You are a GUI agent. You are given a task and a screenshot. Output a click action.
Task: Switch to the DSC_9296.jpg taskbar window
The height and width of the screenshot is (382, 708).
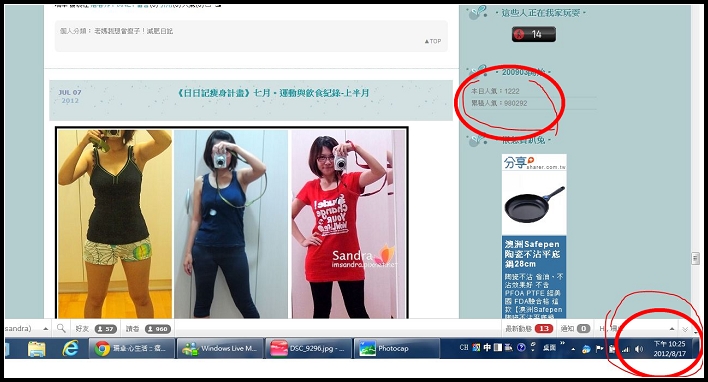308,349
